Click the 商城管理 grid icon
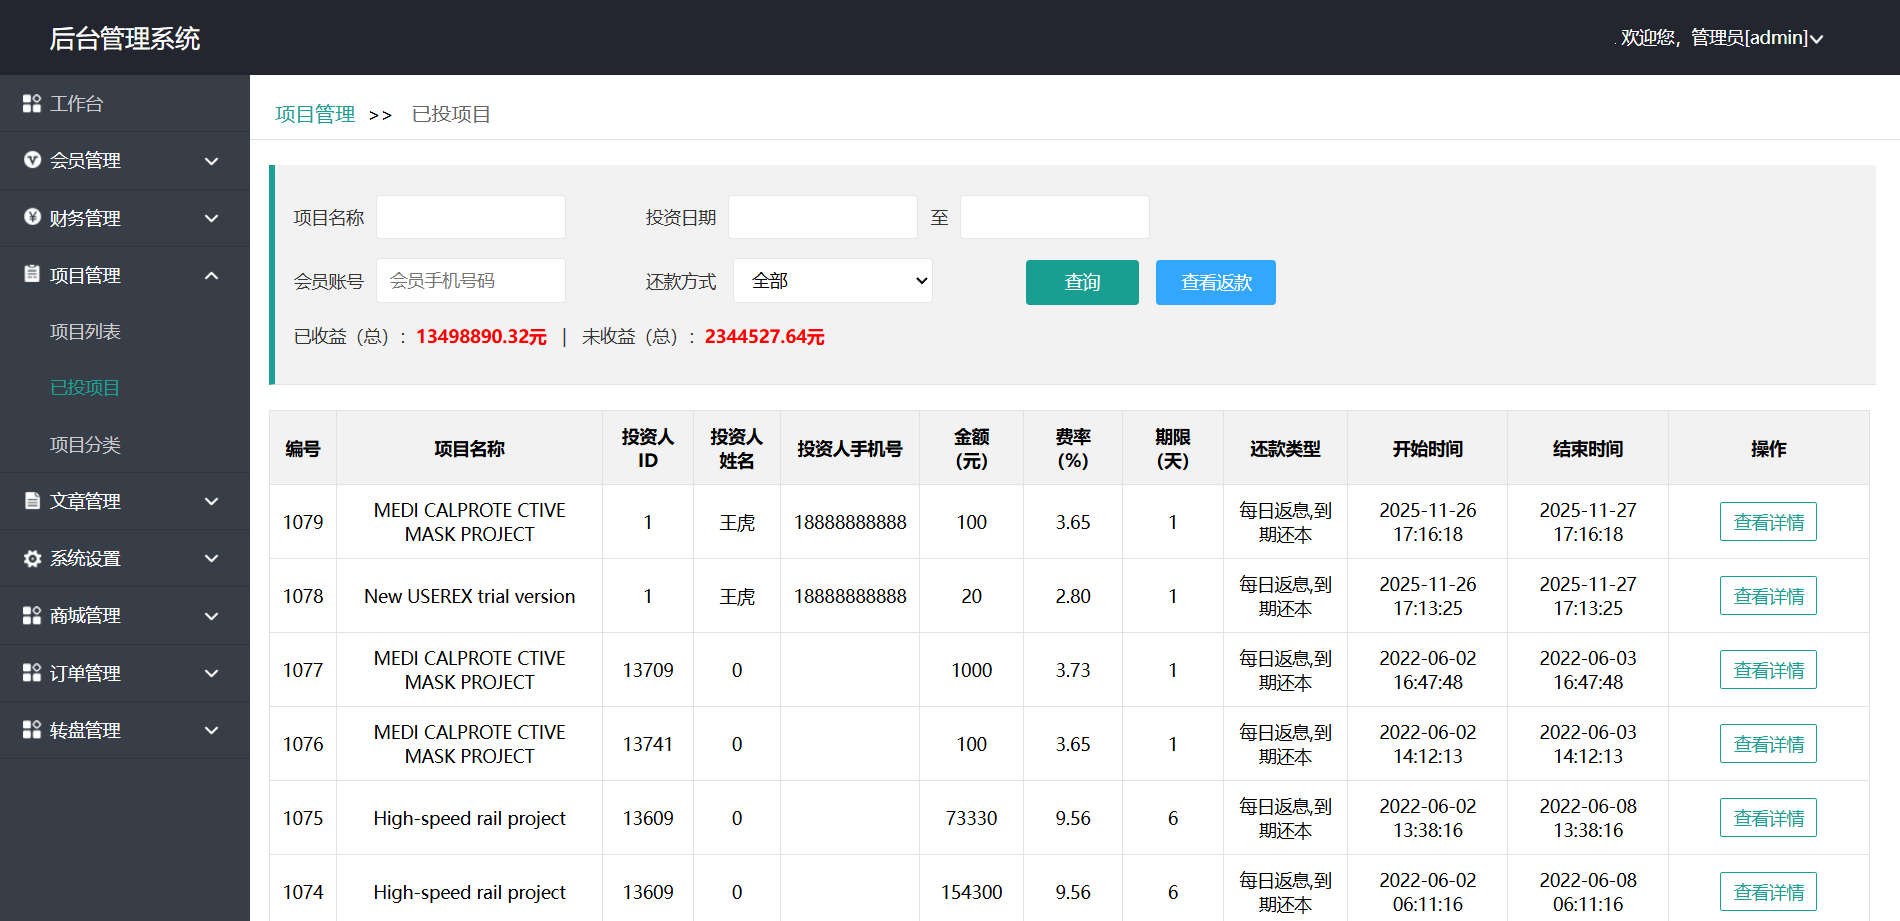The width and height of the screenshot is (1900, 921). tap(32, 616)
